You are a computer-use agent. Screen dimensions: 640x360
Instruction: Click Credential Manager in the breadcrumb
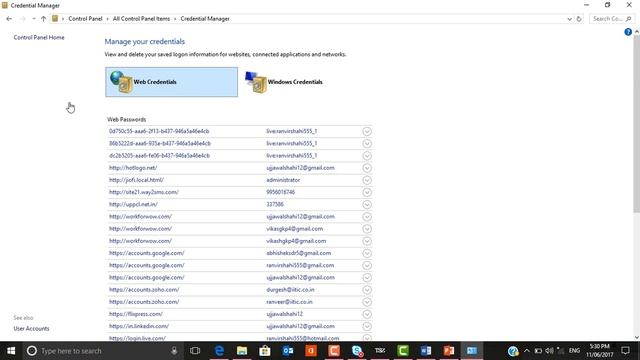tap(205, 19)
